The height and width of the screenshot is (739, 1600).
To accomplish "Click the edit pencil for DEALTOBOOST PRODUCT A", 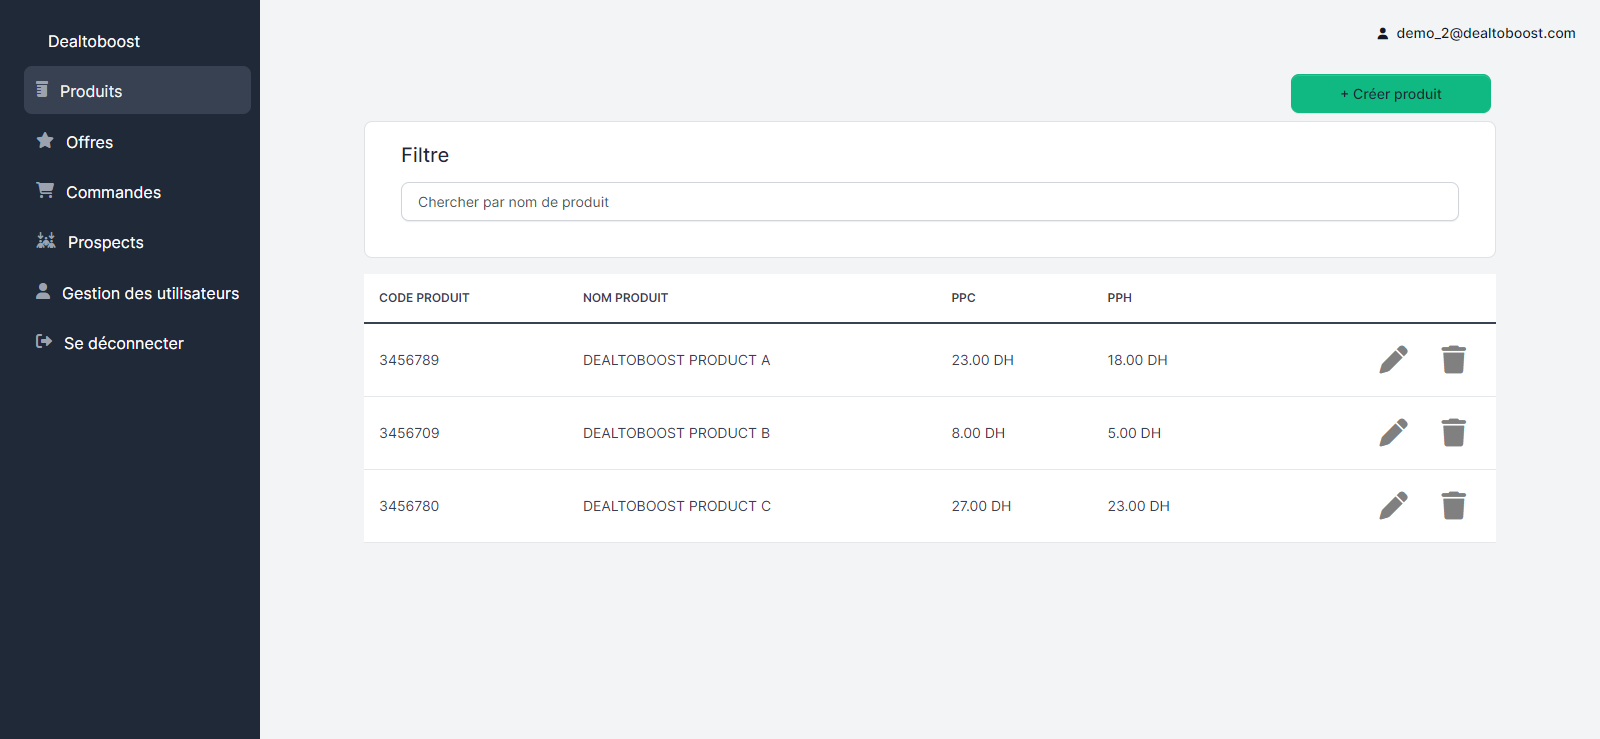I will pos(1393,359).
